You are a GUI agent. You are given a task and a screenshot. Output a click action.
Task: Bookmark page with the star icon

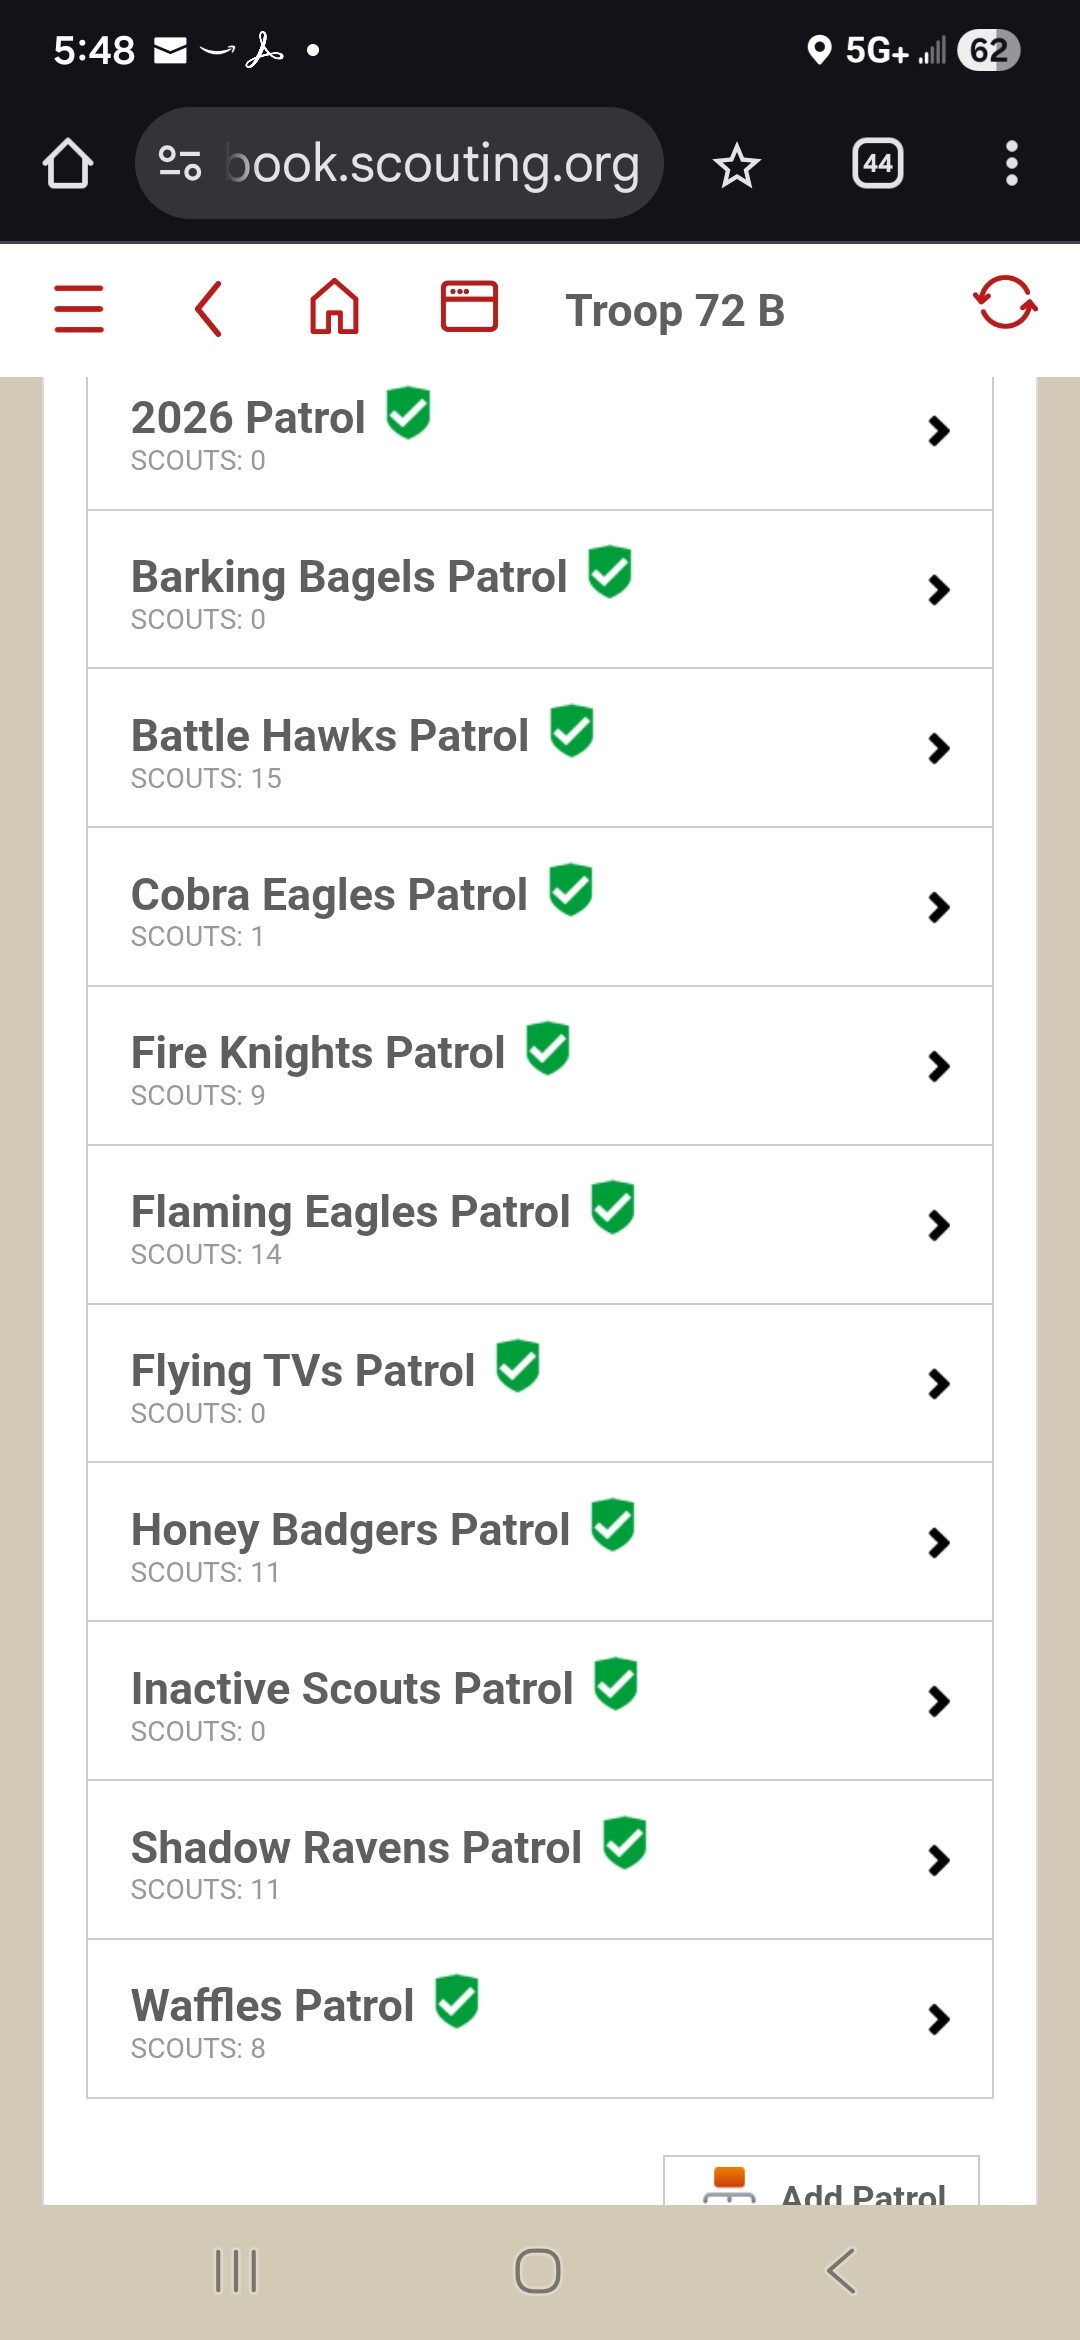coord(737,165)
